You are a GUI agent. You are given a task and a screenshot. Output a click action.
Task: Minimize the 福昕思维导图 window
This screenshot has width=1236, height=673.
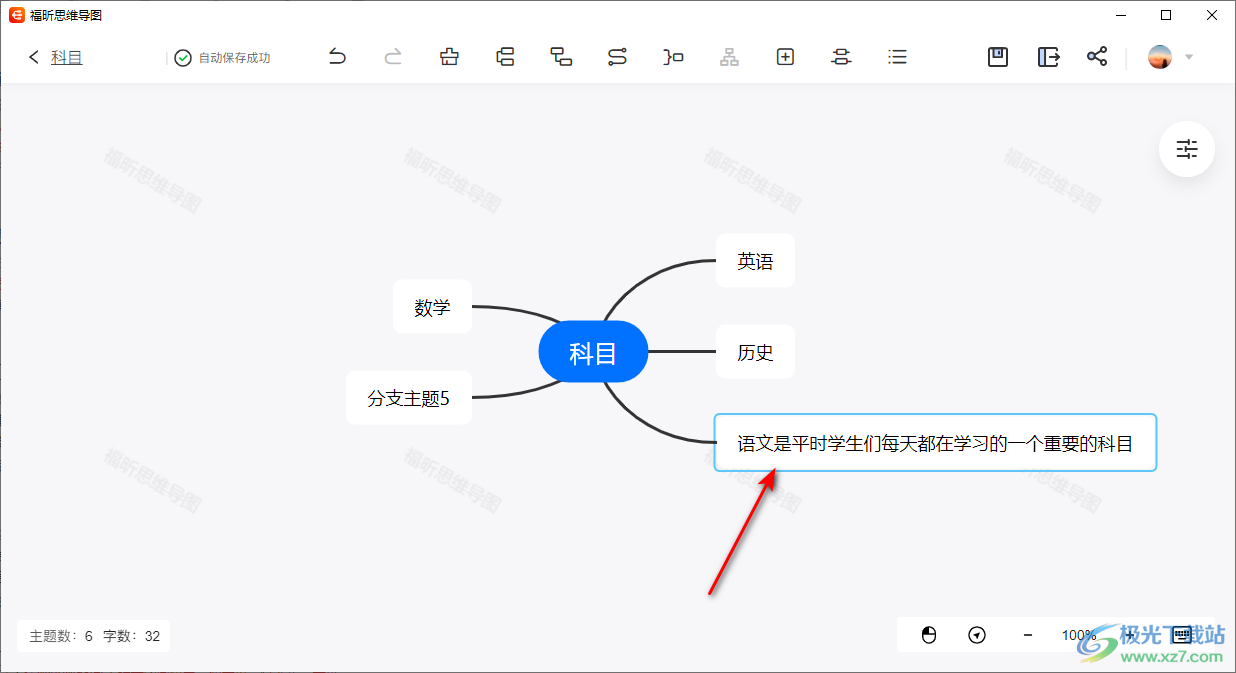(x=1119, y=15)
